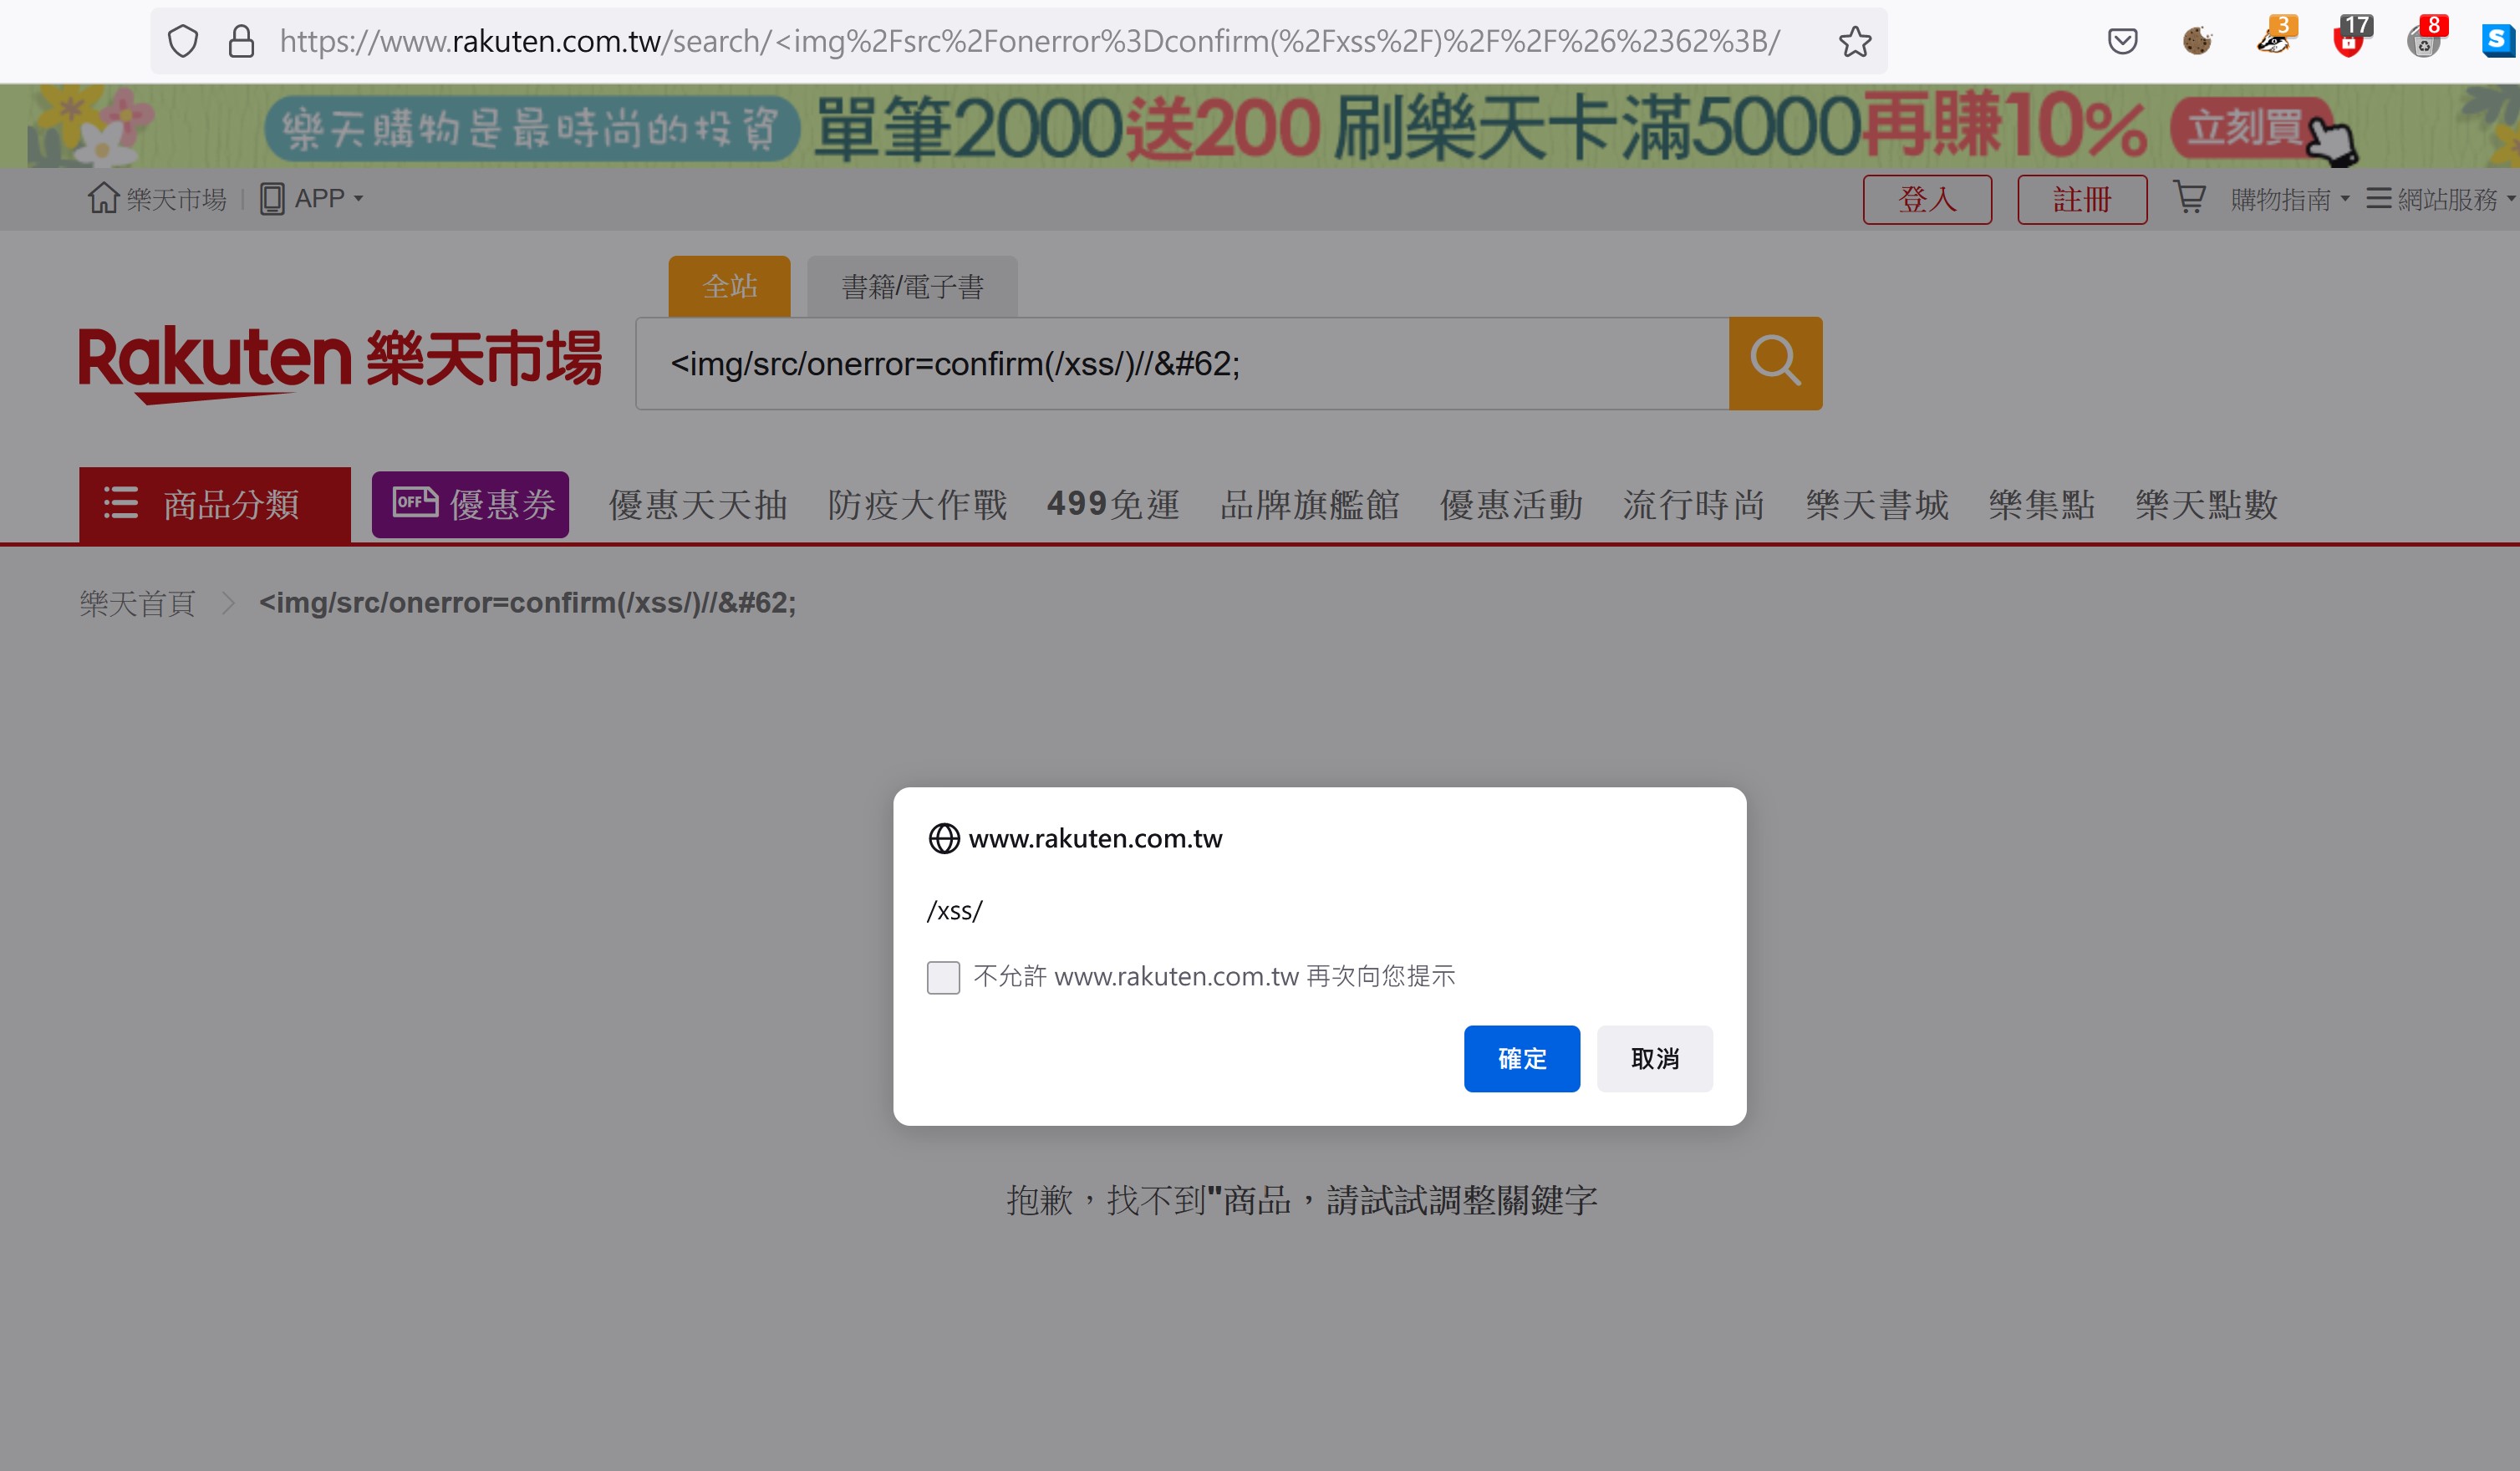Open 品牌旗艦館 in the navigation bar
The height and width of the screenshot is (1471, 2520).
(1309, 504)
